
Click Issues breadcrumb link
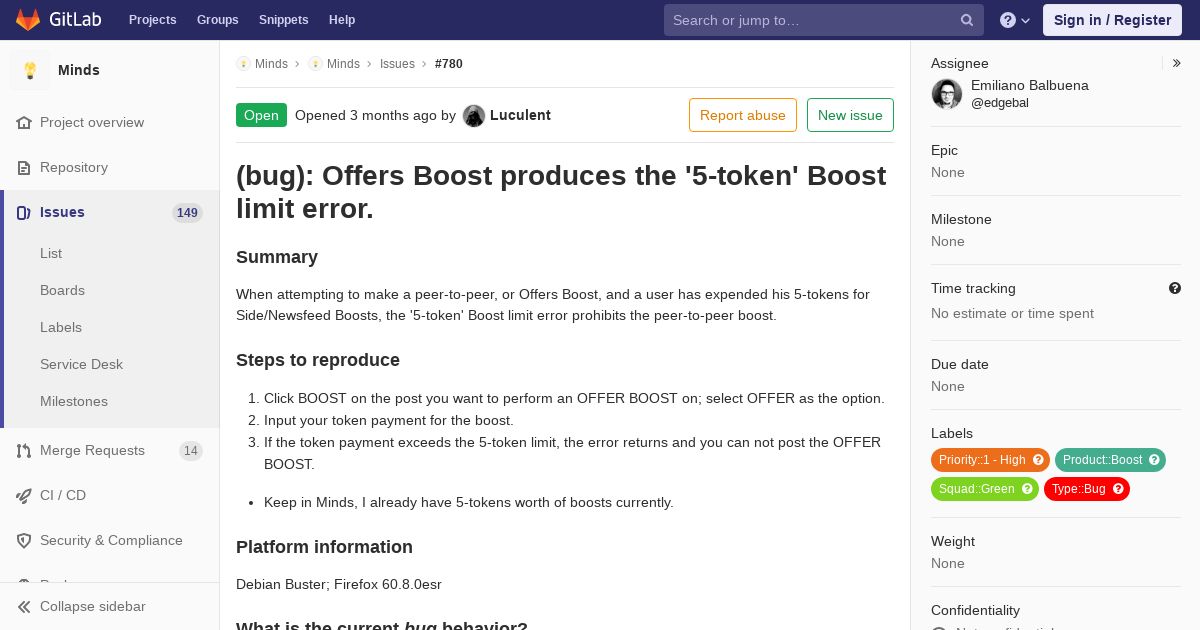pyautogui.click(x=397, y=64)
